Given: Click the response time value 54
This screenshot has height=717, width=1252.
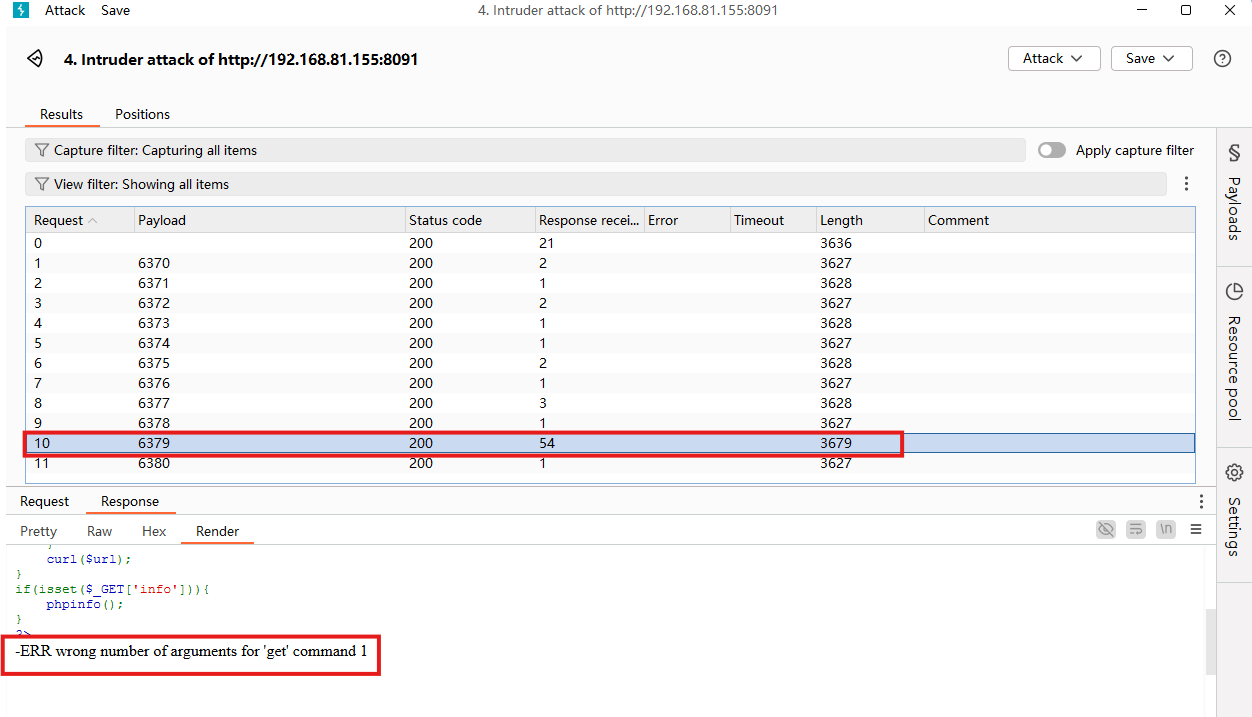Looking at the screenshot, I should 546,443.
